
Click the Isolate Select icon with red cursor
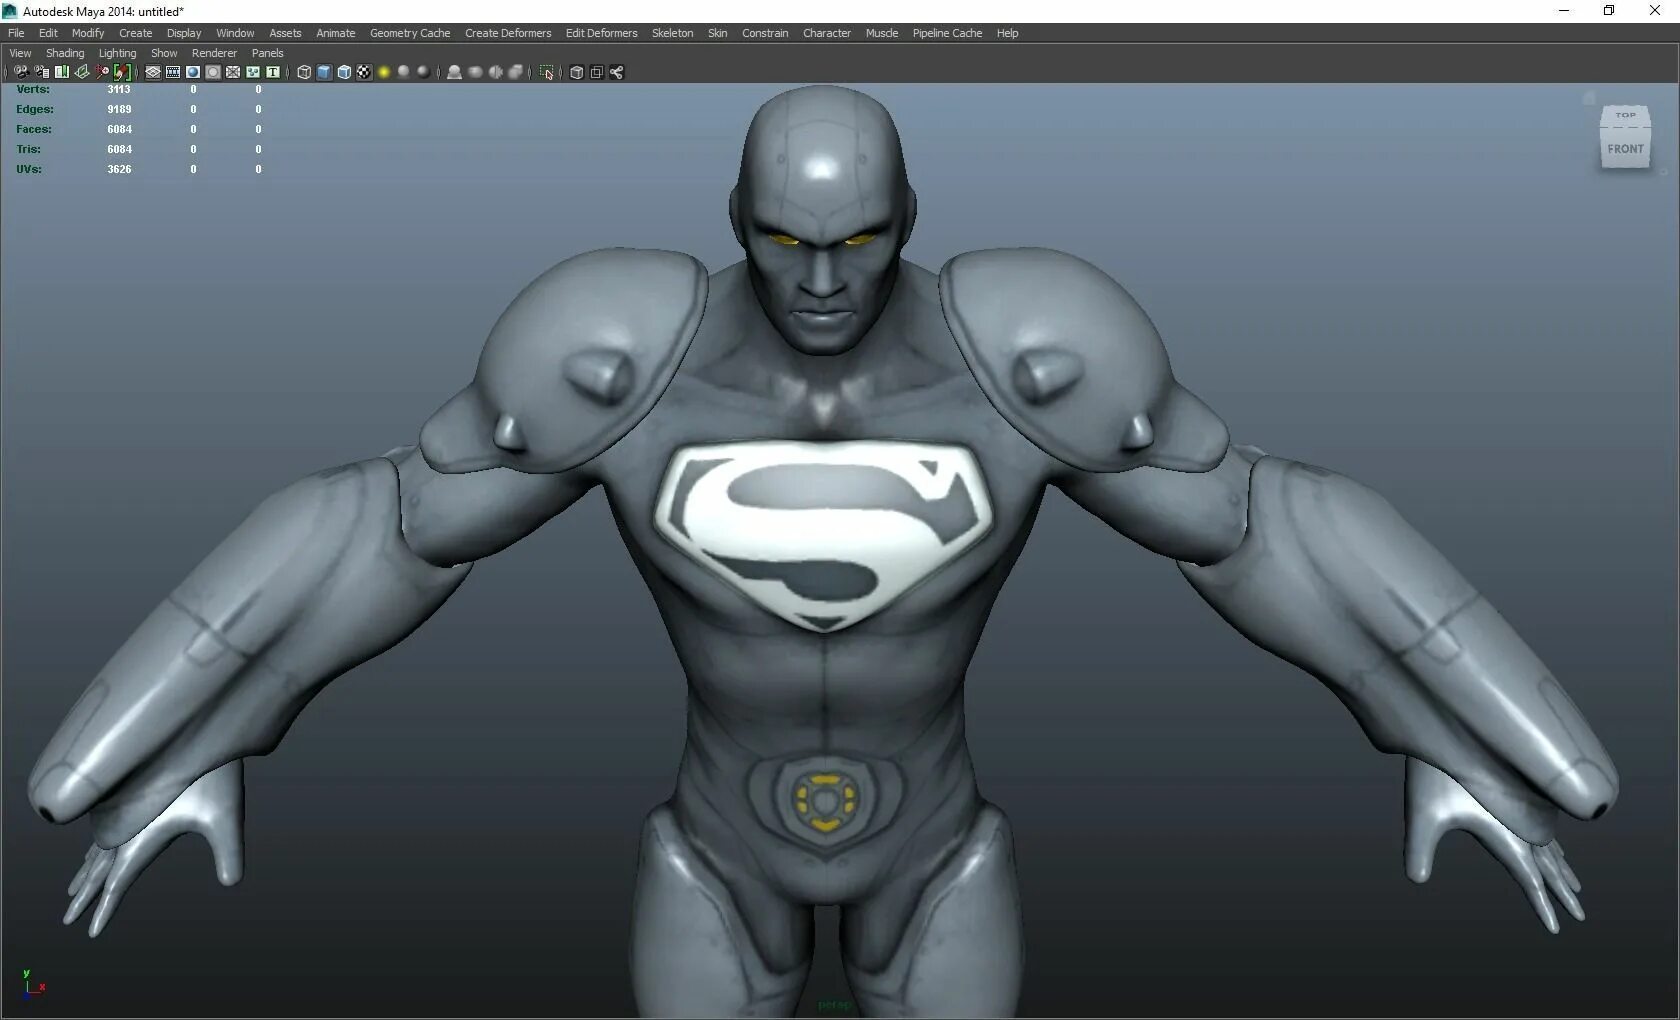pyautogui.click(x=547, y=72)
